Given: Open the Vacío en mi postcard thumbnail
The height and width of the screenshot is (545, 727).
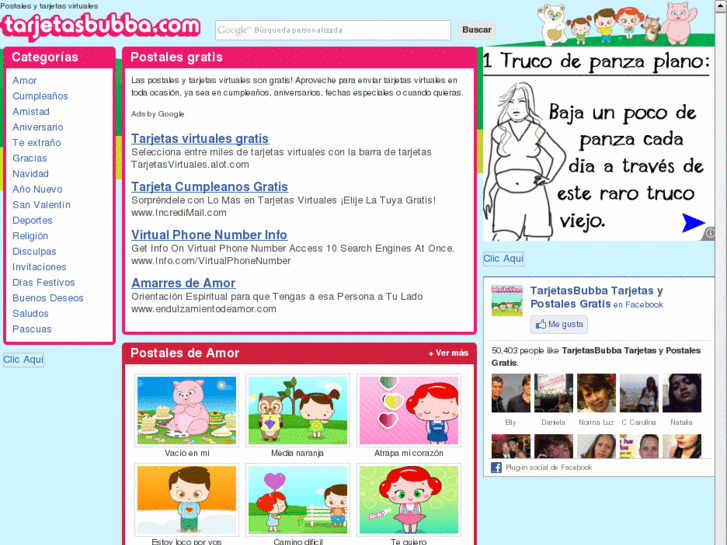Looking at the screenshot, I should pyautogui.click(x=186, y=410).
